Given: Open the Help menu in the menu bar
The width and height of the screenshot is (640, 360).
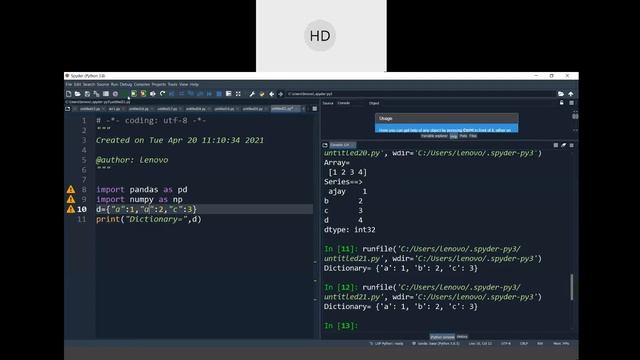Looking at the screenshot, I should click(194, 84).
